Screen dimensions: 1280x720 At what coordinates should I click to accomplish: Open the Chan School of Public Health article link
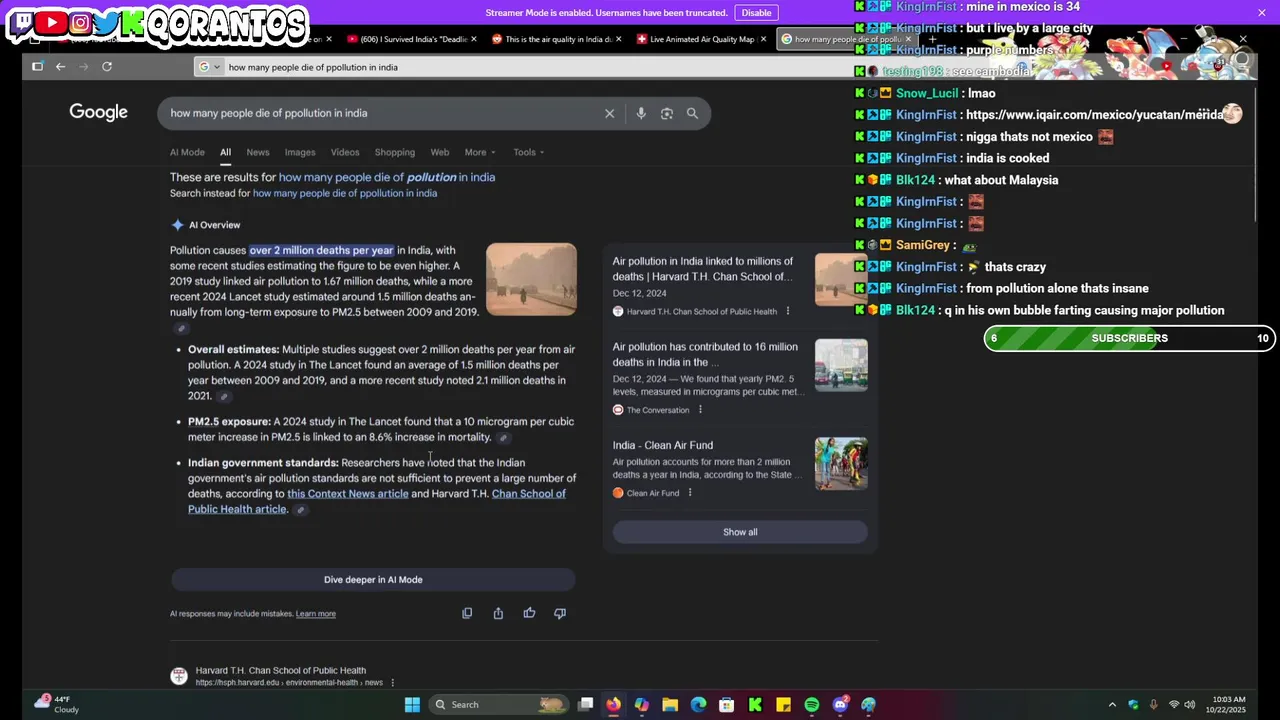(x=377, y=501)
